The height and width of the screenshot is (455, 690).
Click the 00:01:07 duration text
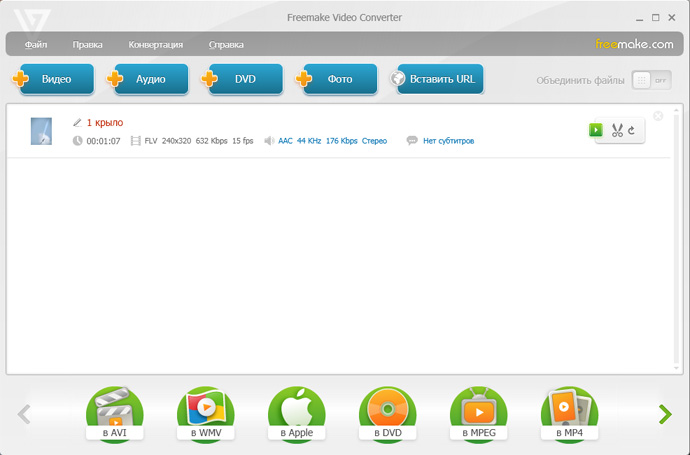[x=103, y=141]
